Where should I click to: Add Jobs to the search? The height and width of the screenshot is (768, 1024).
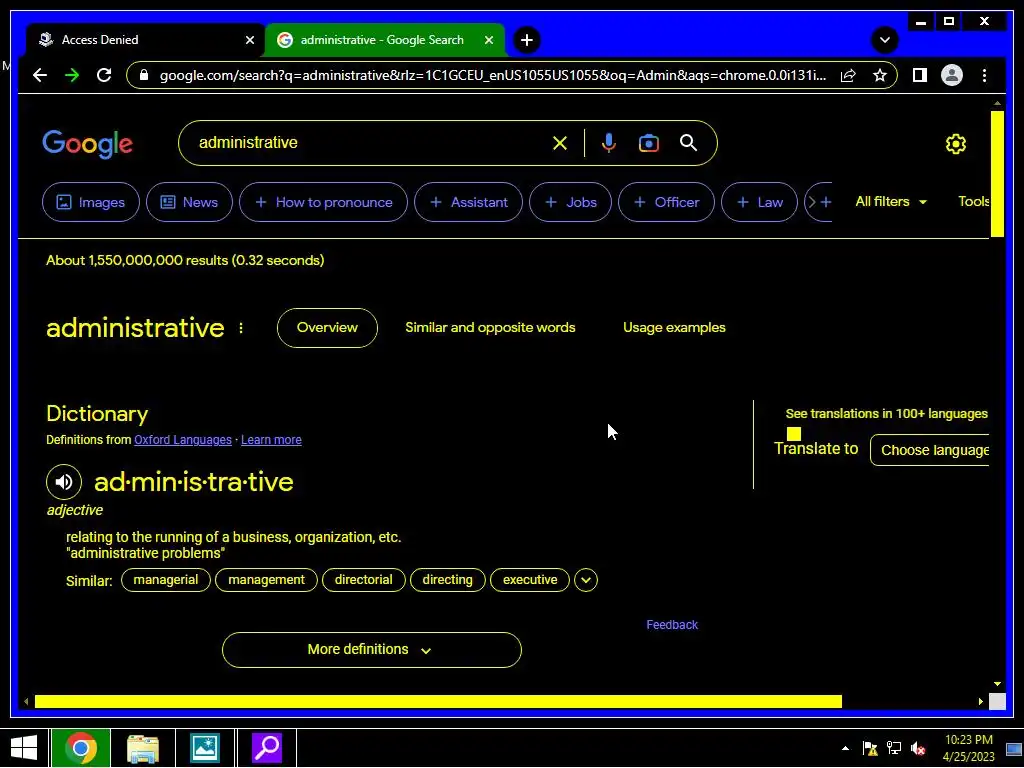571,202
